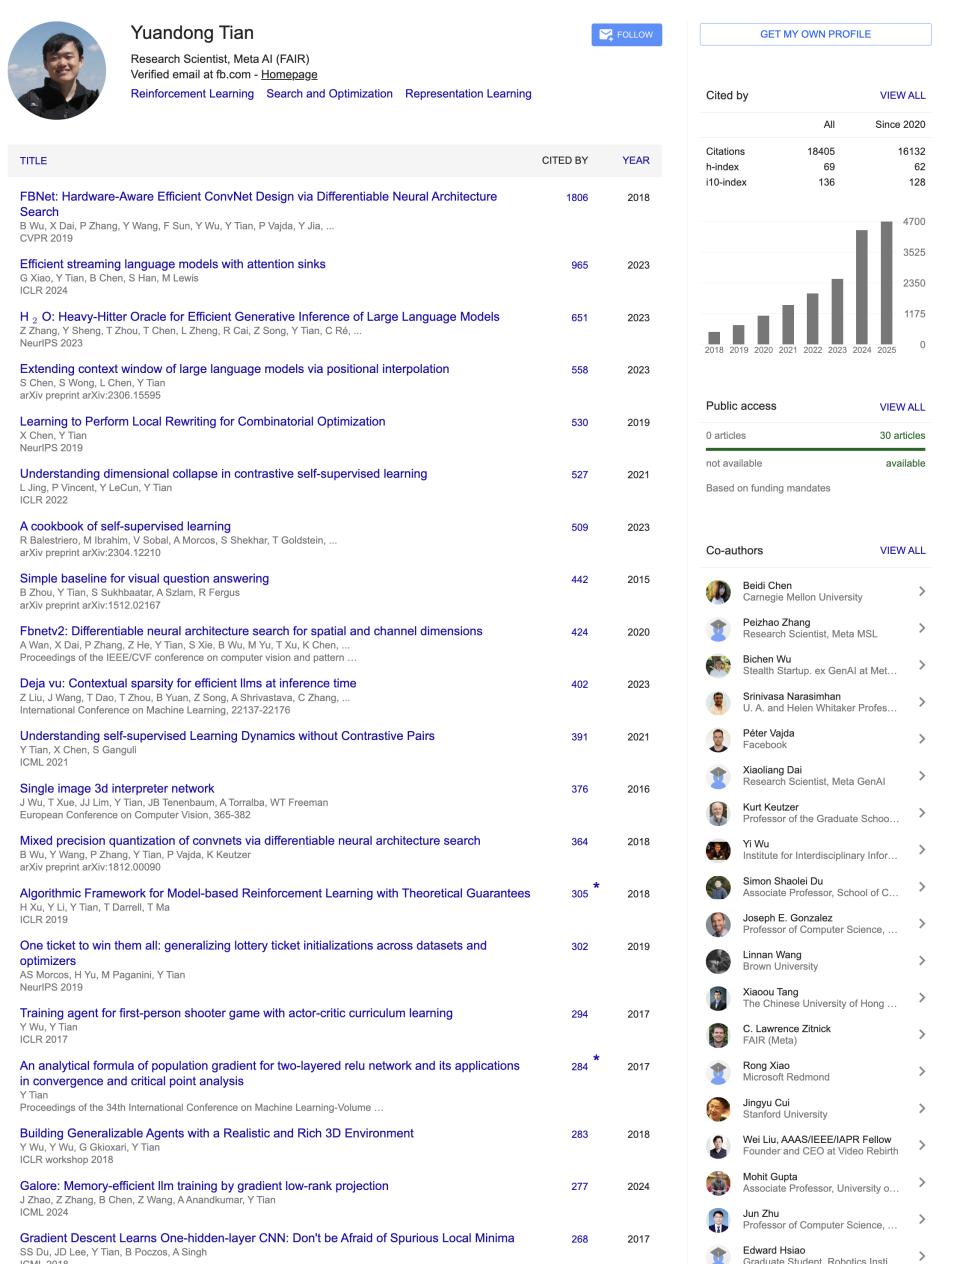
Task: Open Srinivasa Narasimhan's avatar icon
Action: click(718, 703)
